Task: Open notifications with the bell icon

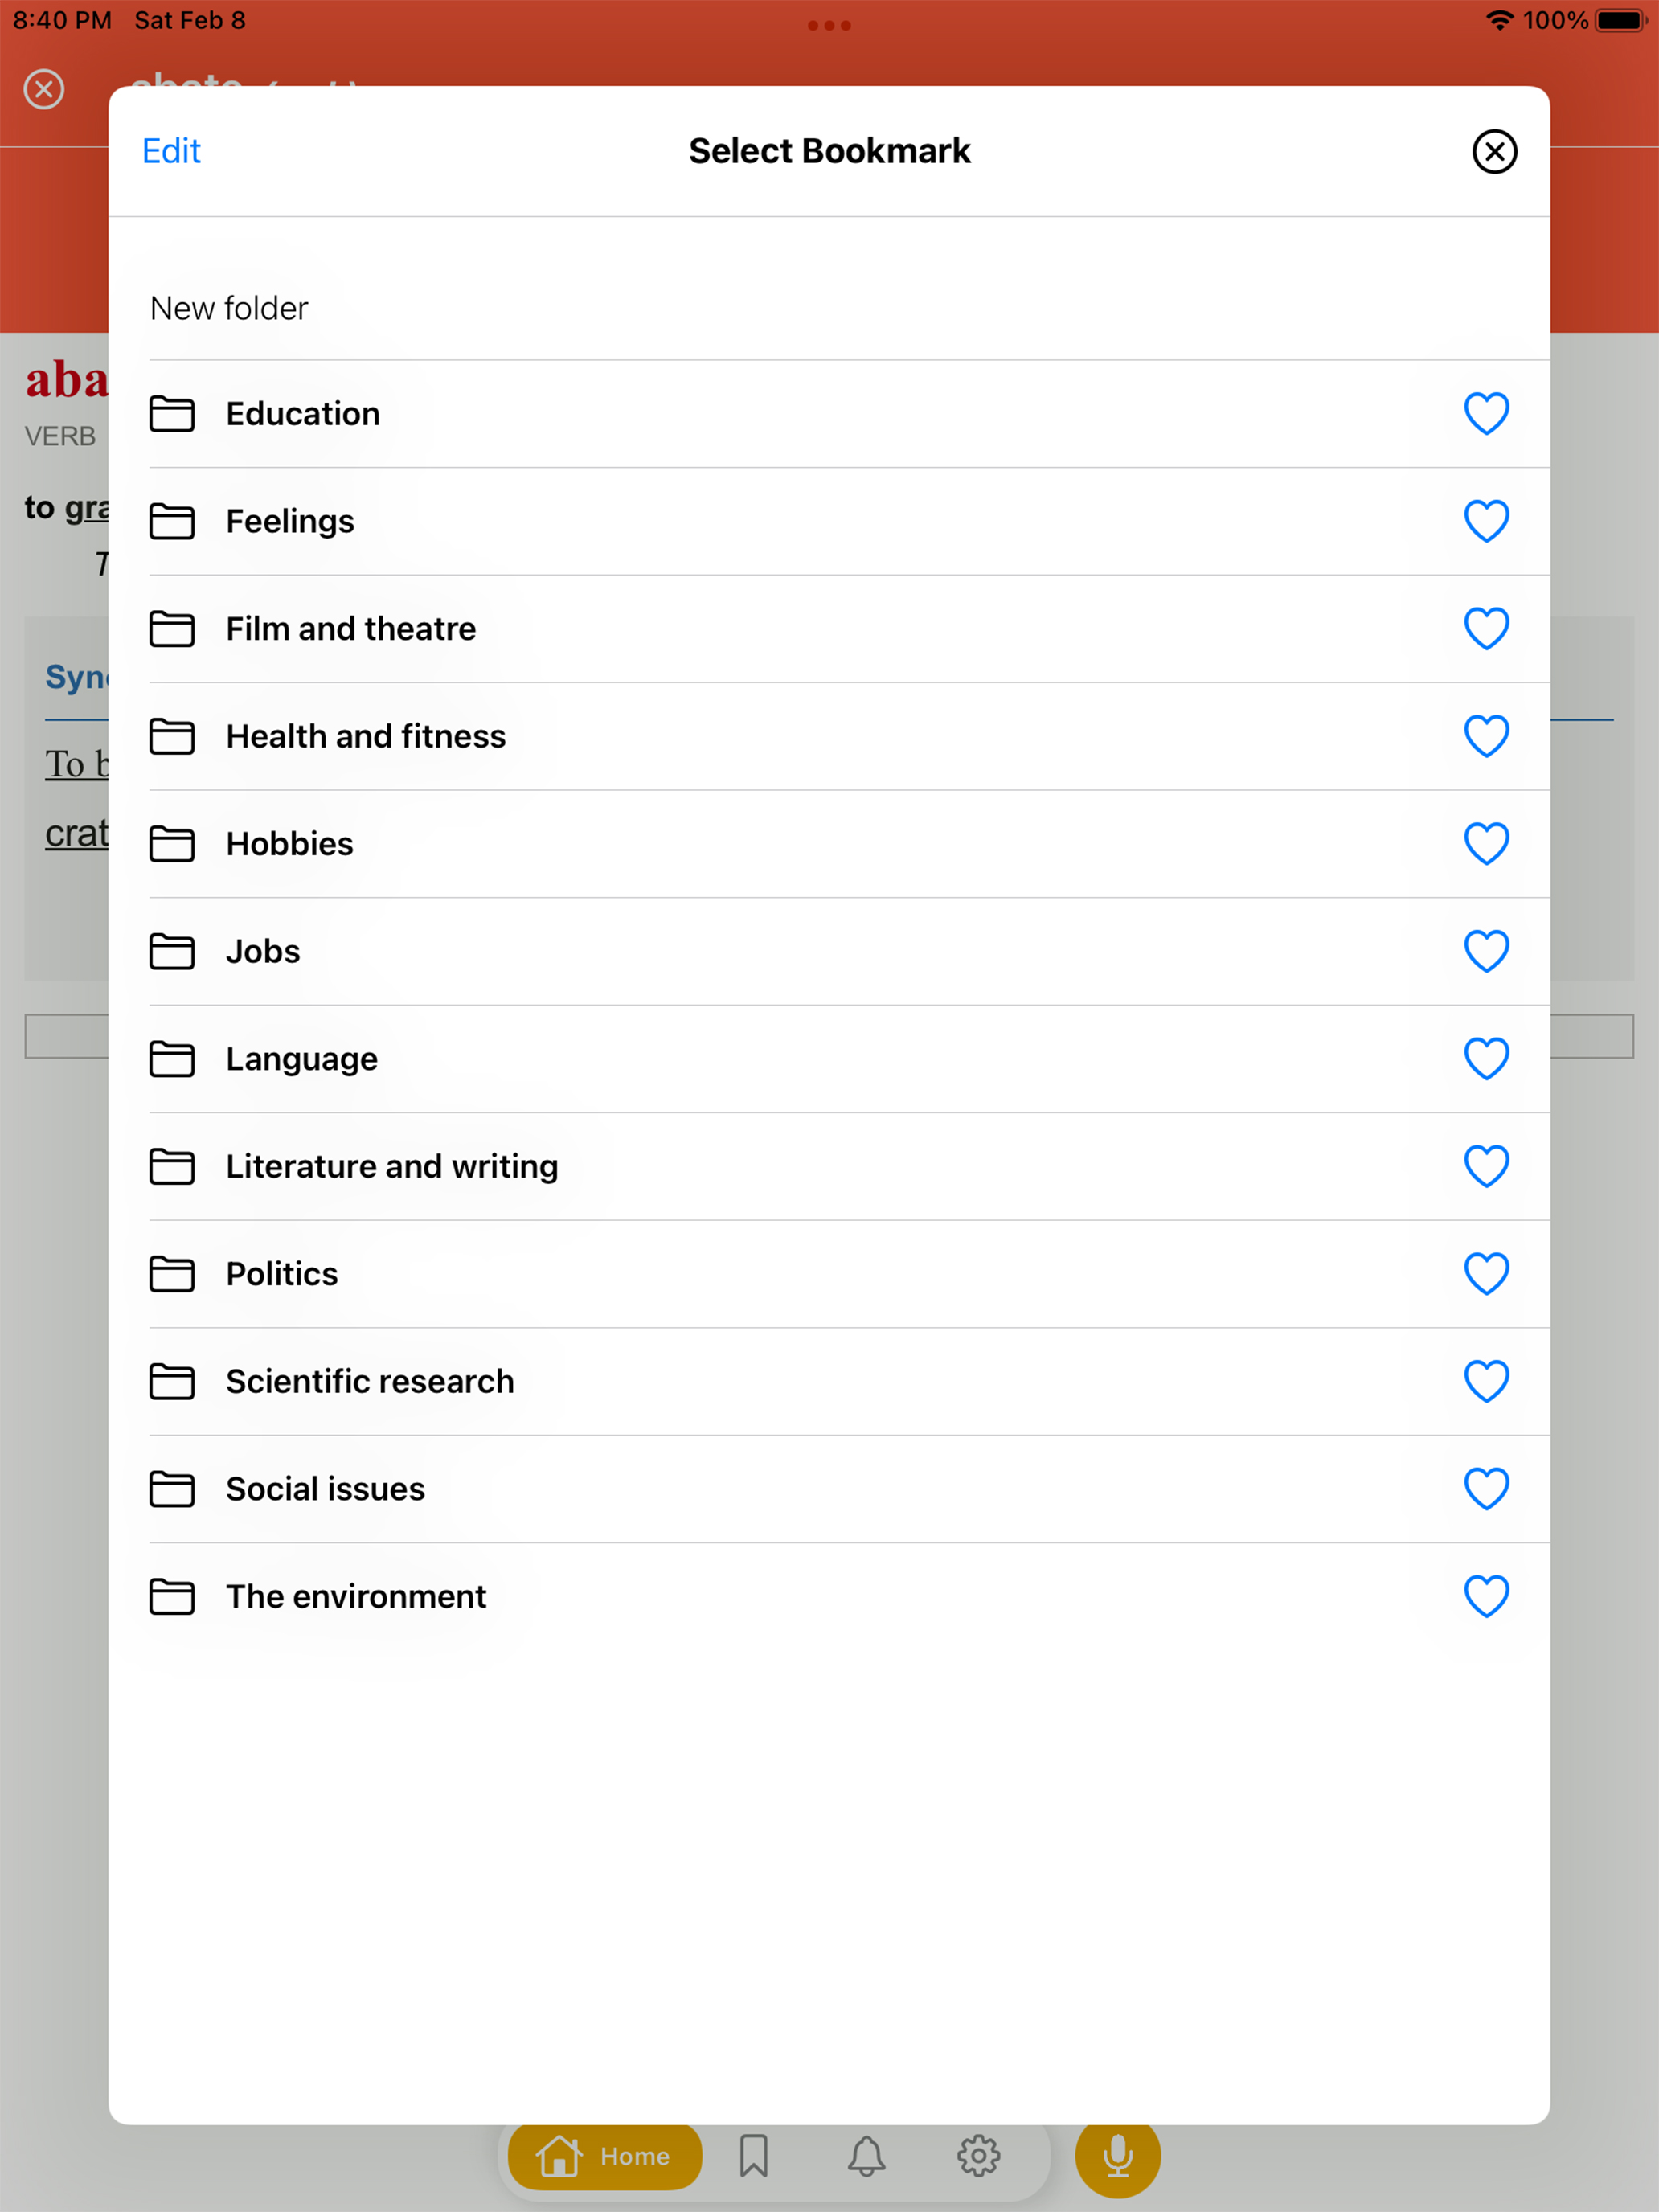Action: (866, 2156)
